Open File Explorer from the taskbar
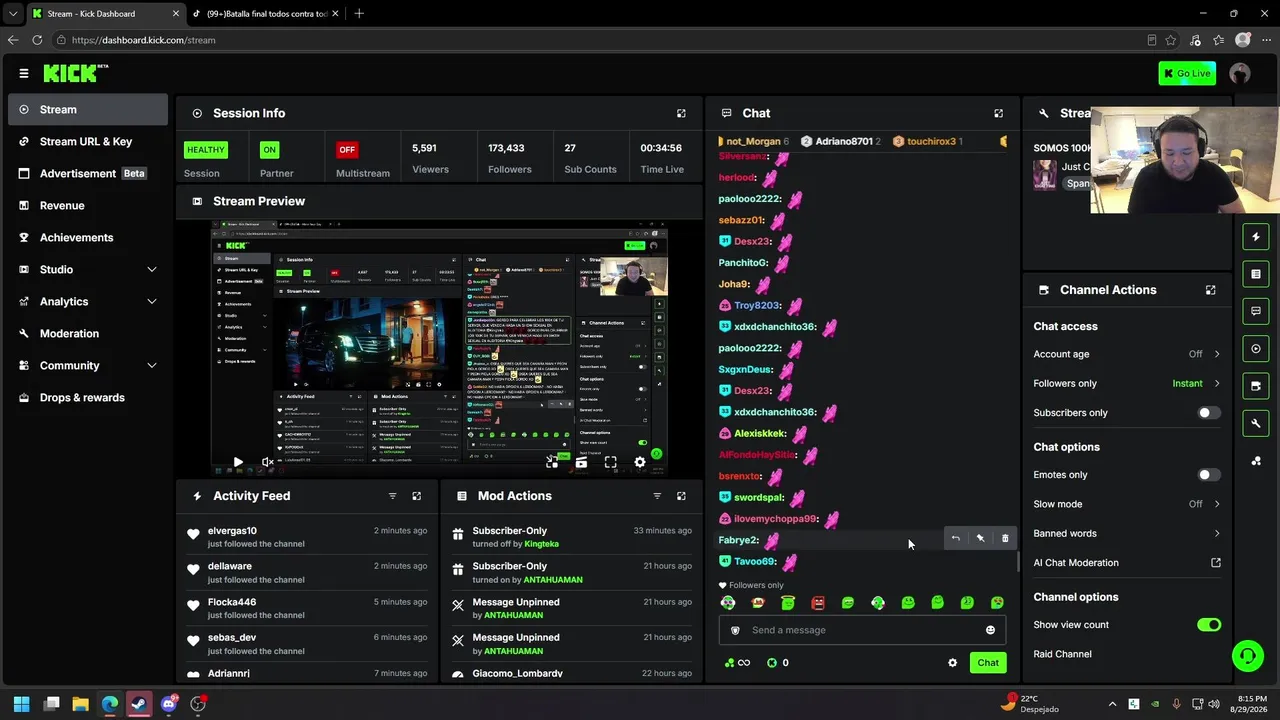 coord(80,704)
